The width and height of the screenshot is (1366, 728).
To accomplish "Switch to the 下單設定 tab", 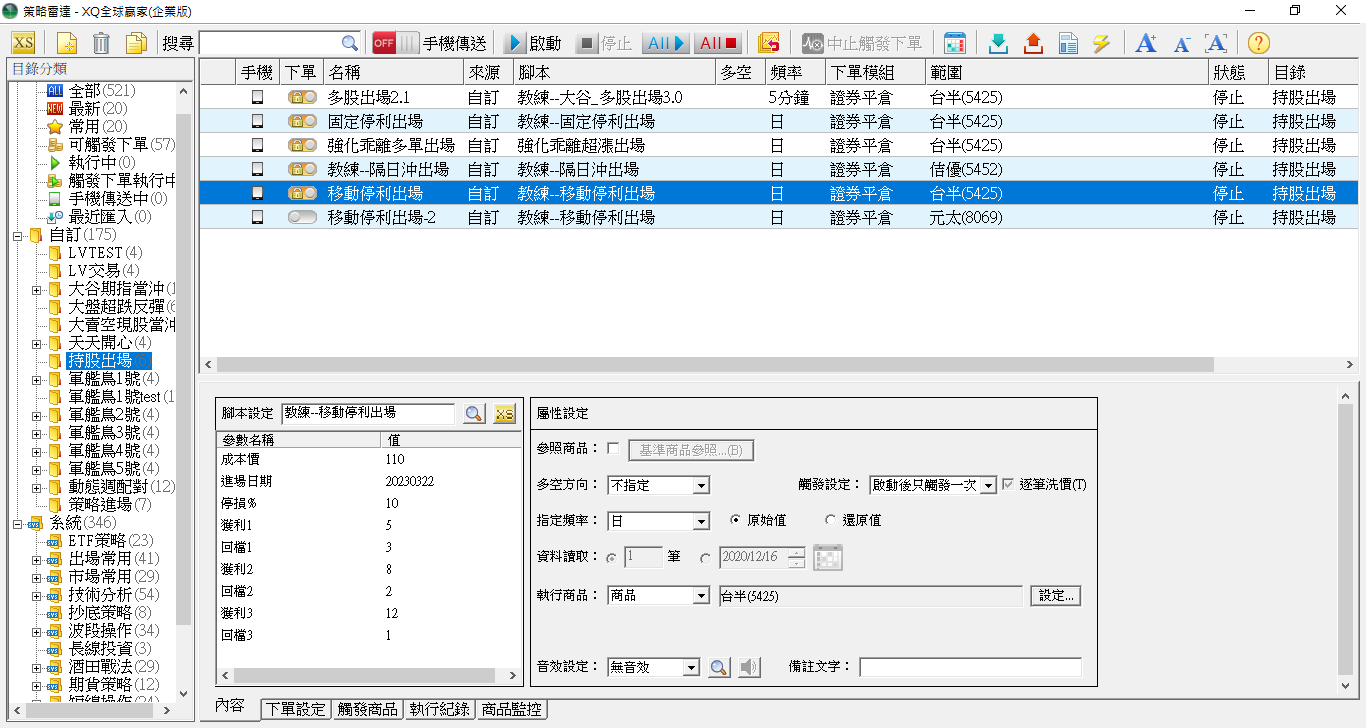I will point(295,709).
